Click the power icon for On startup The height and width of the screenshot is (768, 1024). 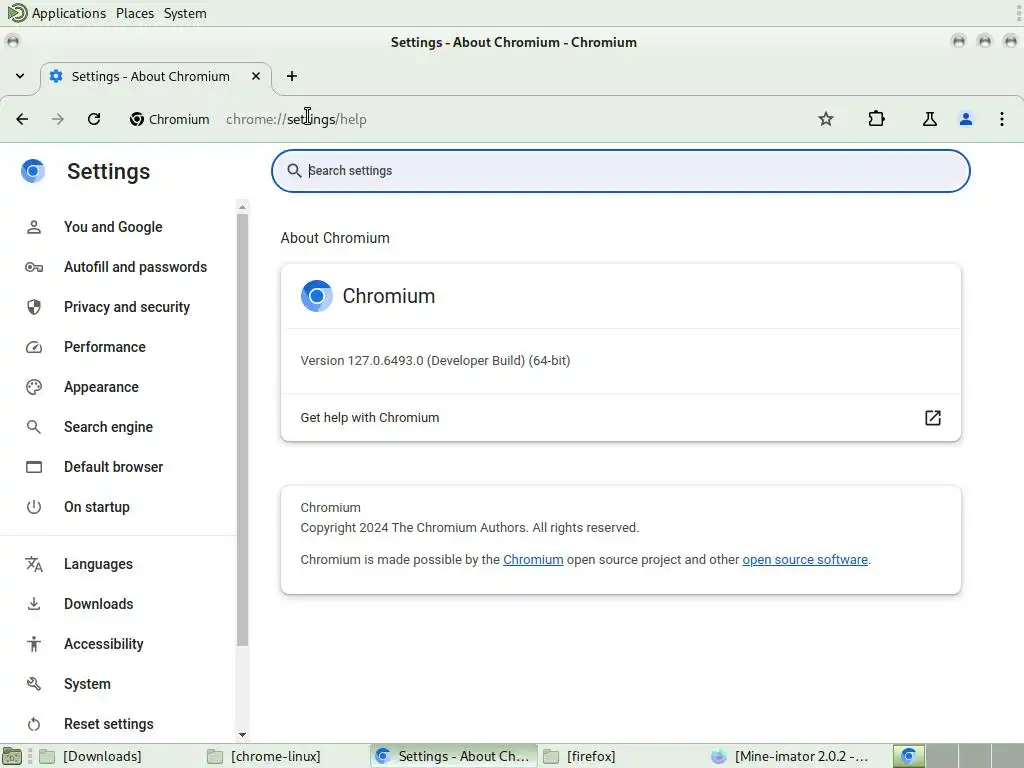[34, 507]
